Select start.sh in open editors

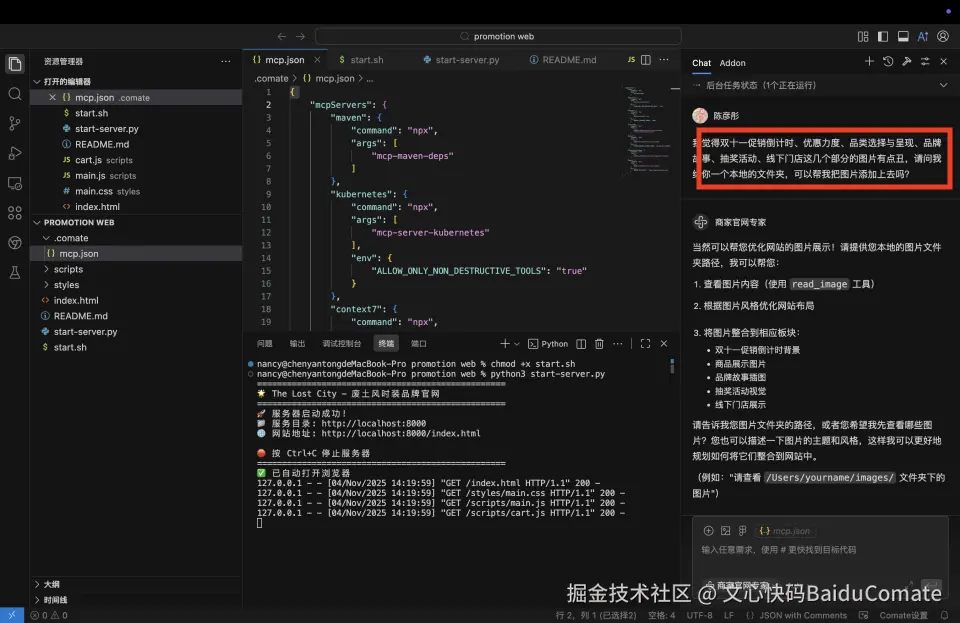click(91, 113)
